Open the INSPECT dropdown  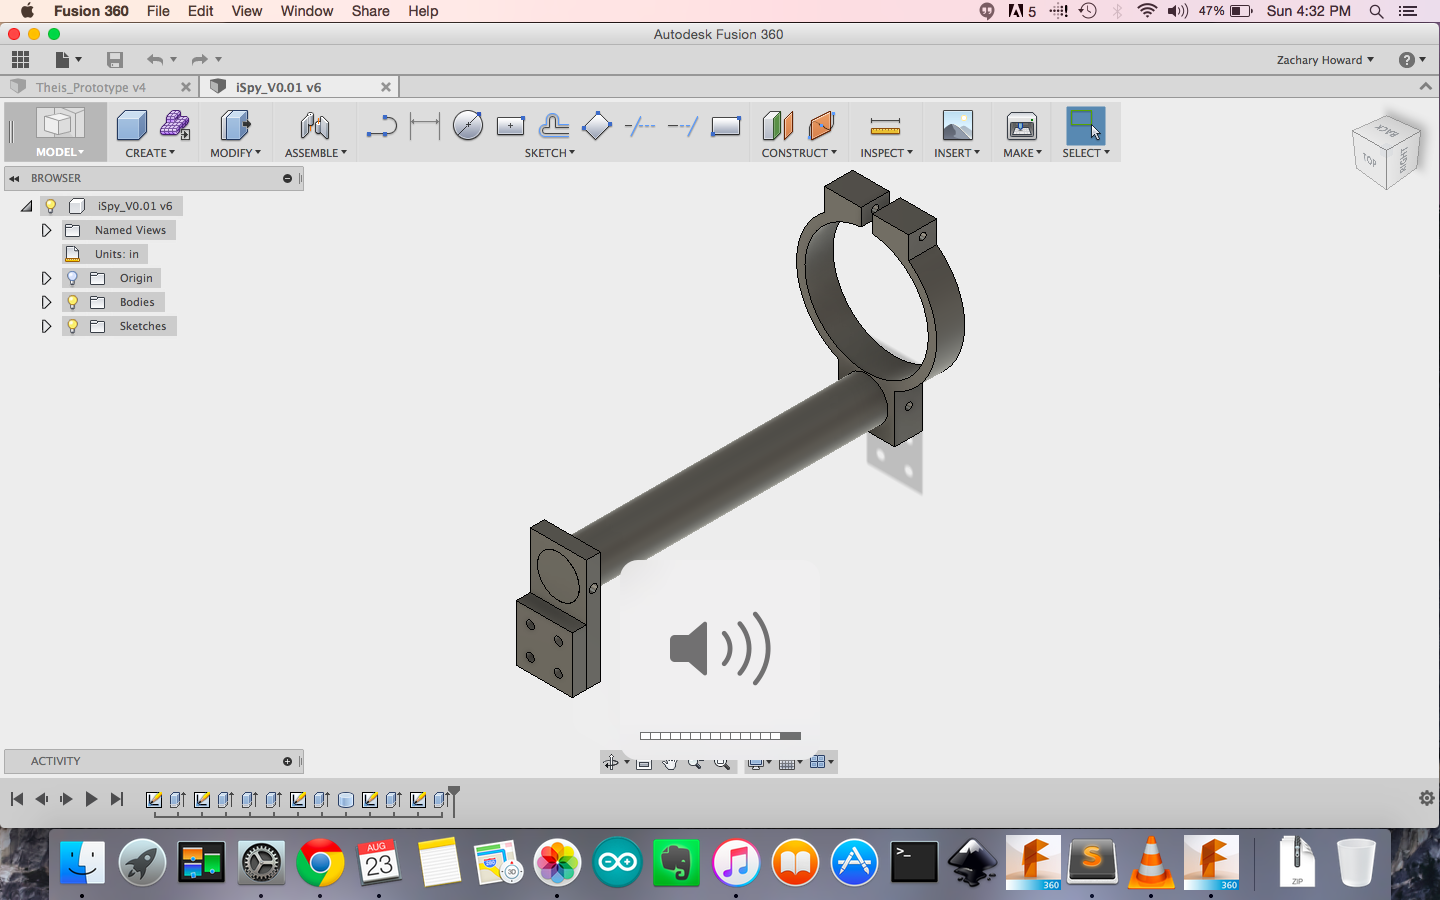point(885,153)
